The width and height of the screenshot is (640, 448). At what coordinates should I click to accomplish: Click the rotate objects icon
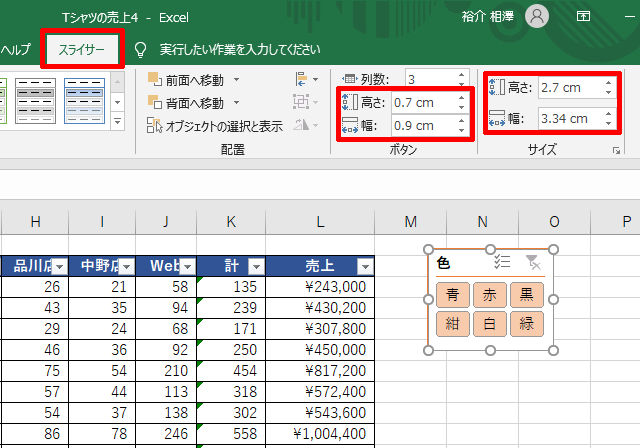pyautogui.click(x=305, y=125)
